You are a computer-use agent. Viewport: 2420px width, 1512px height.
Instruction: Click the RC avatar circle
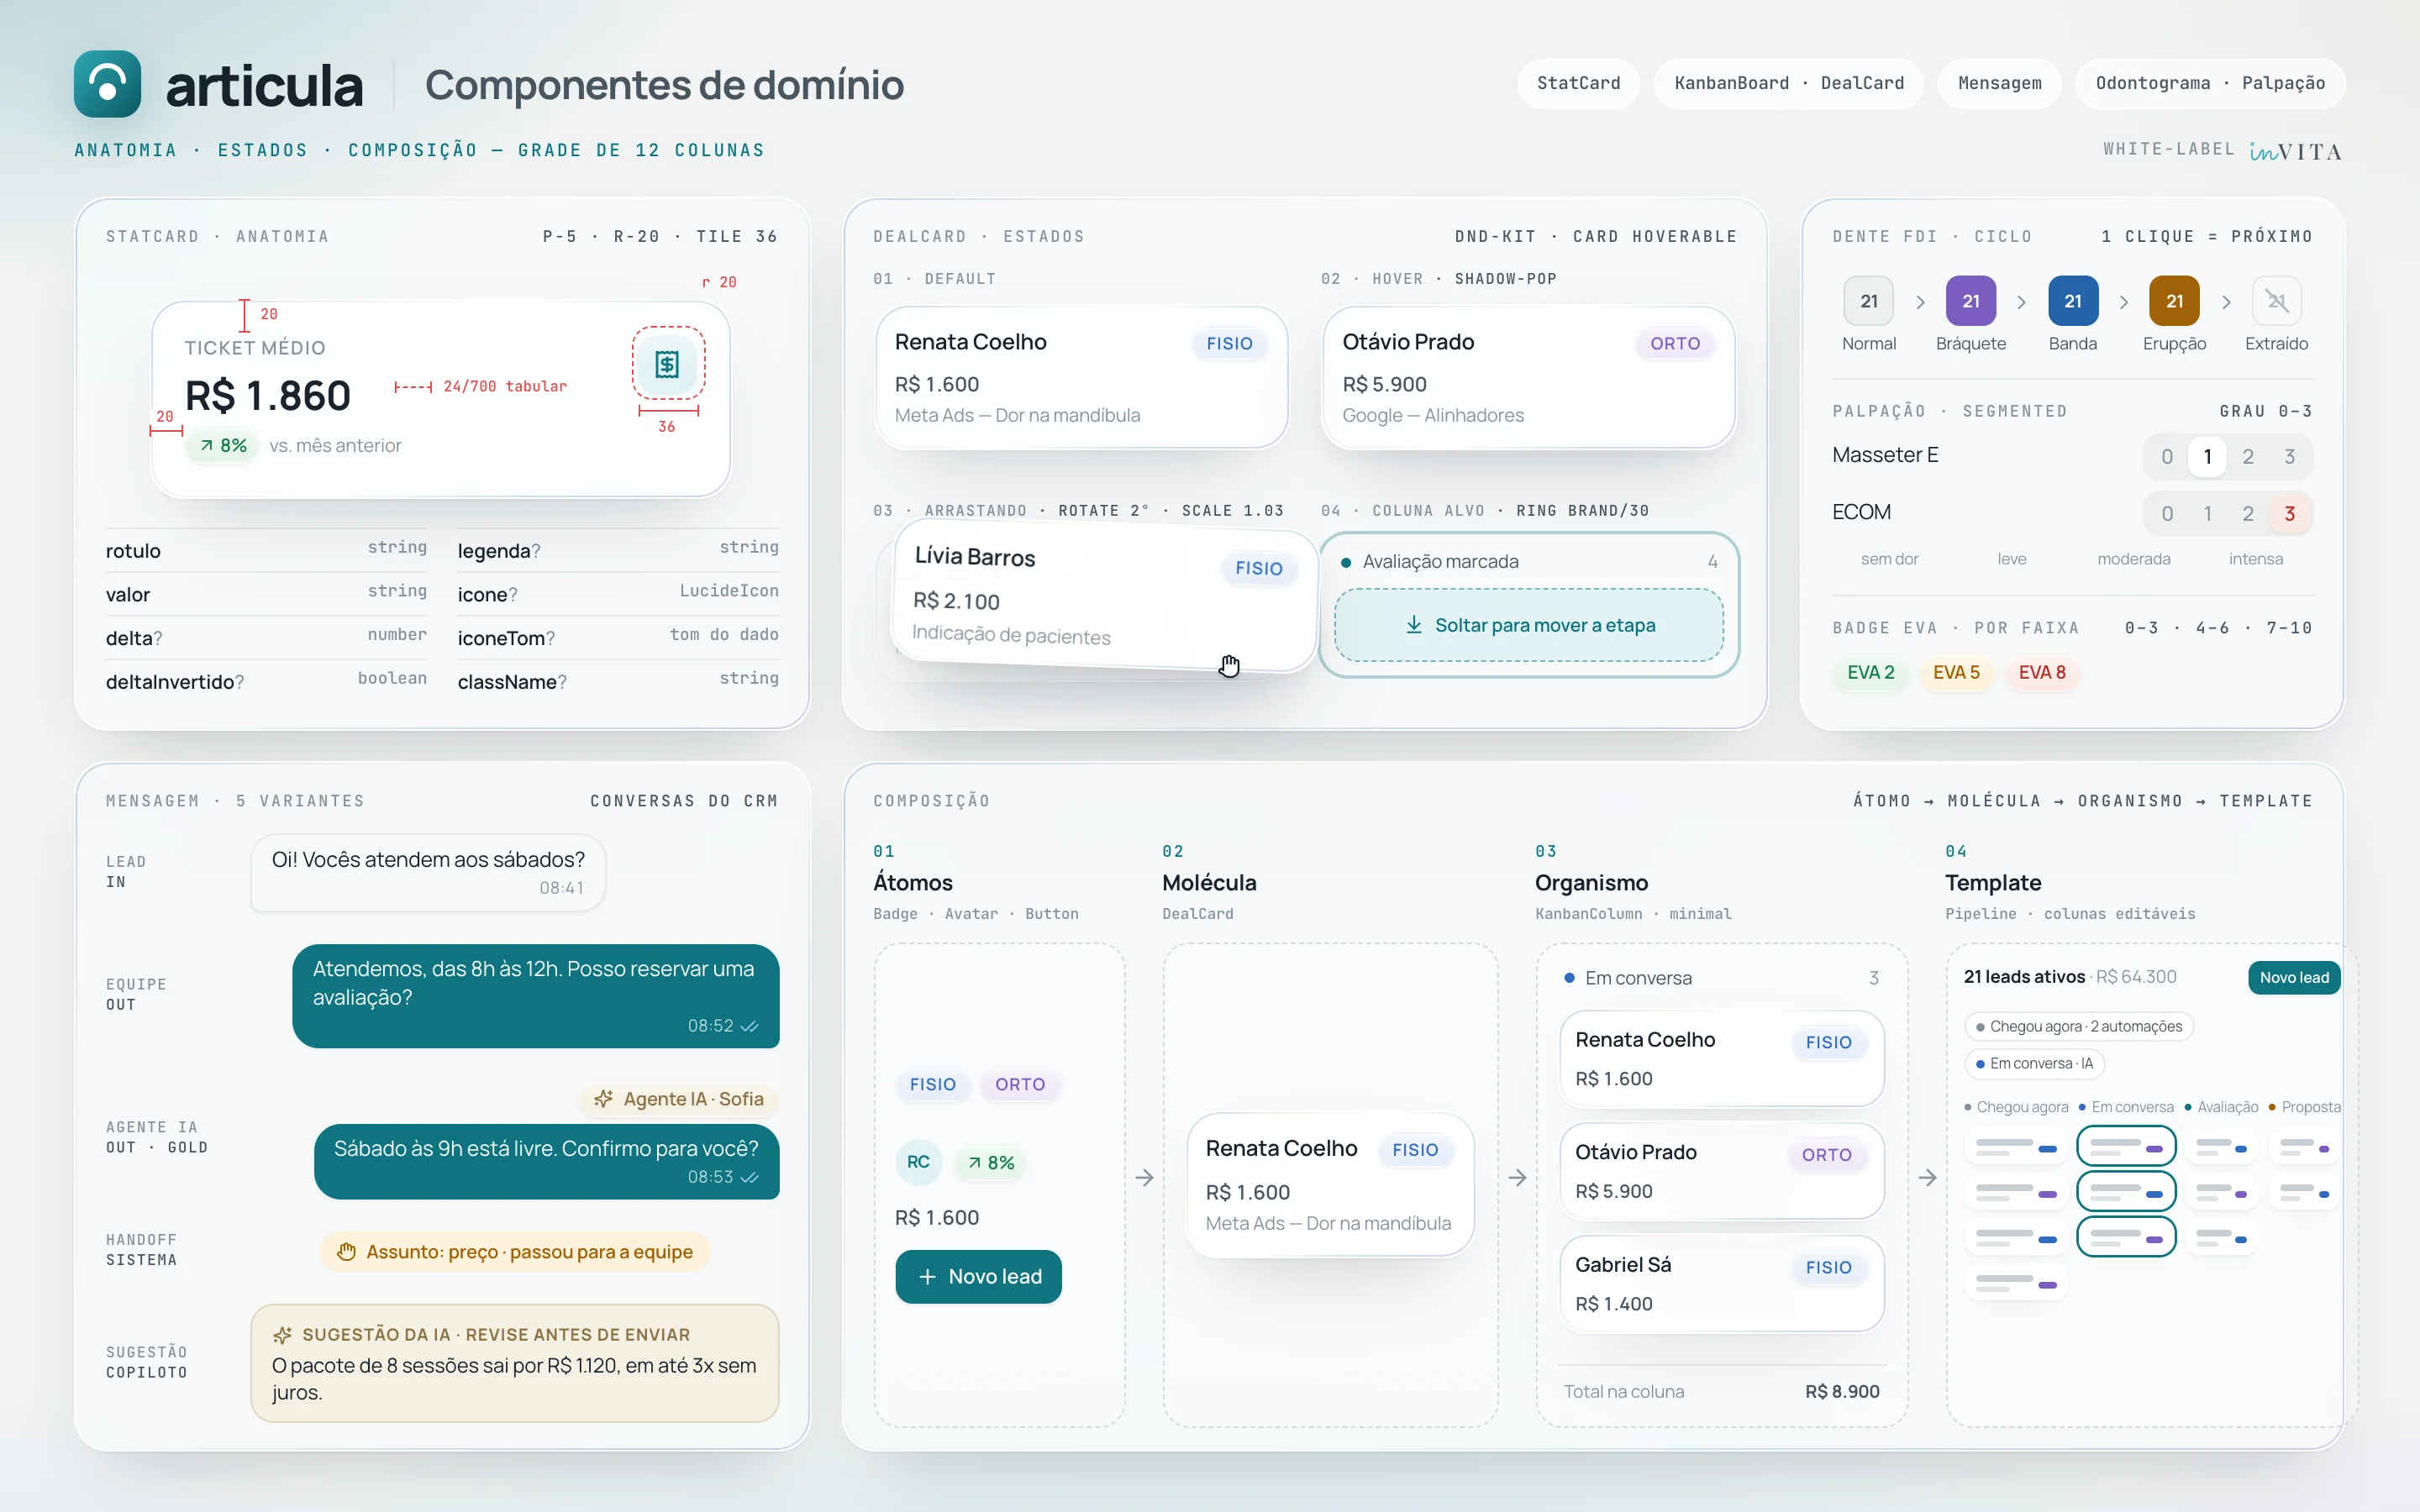(x=918, y=1161)
